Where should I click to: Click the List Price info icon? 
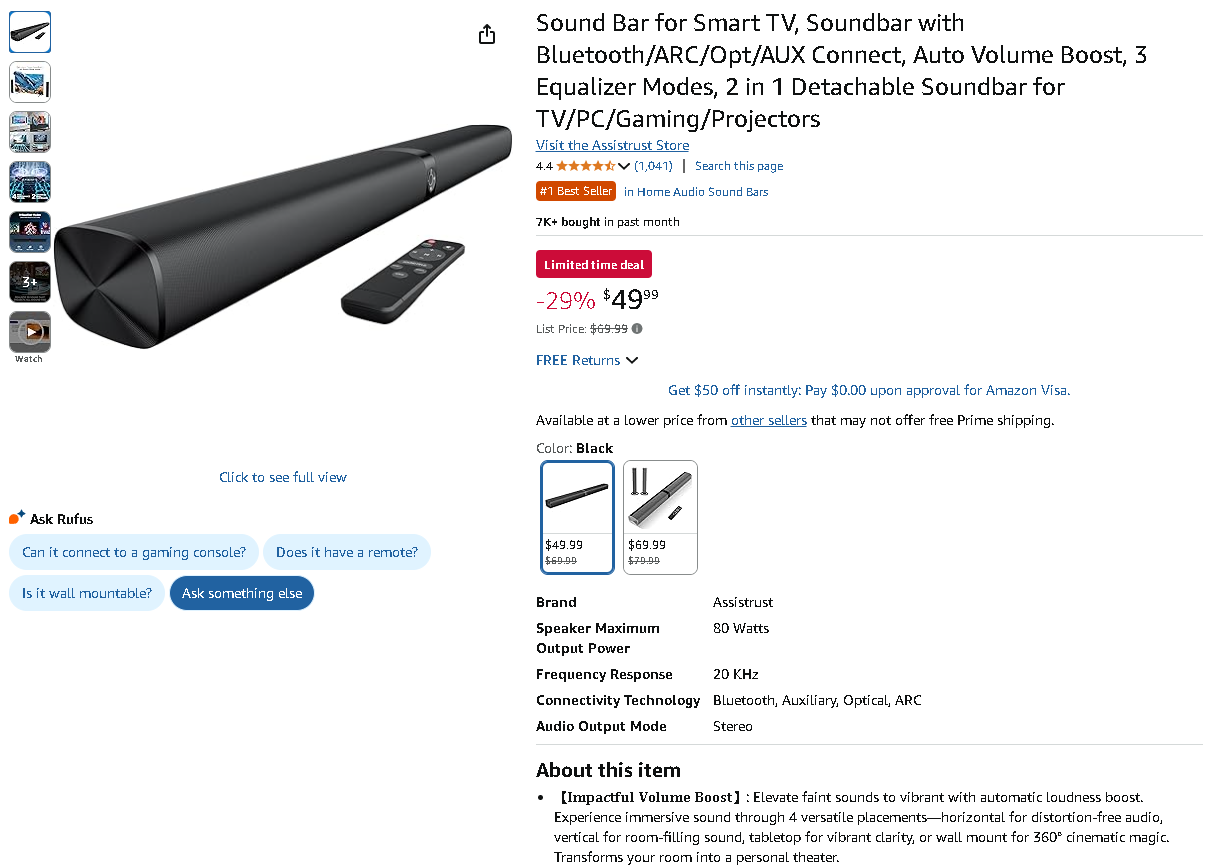click(x=637, y=328)
